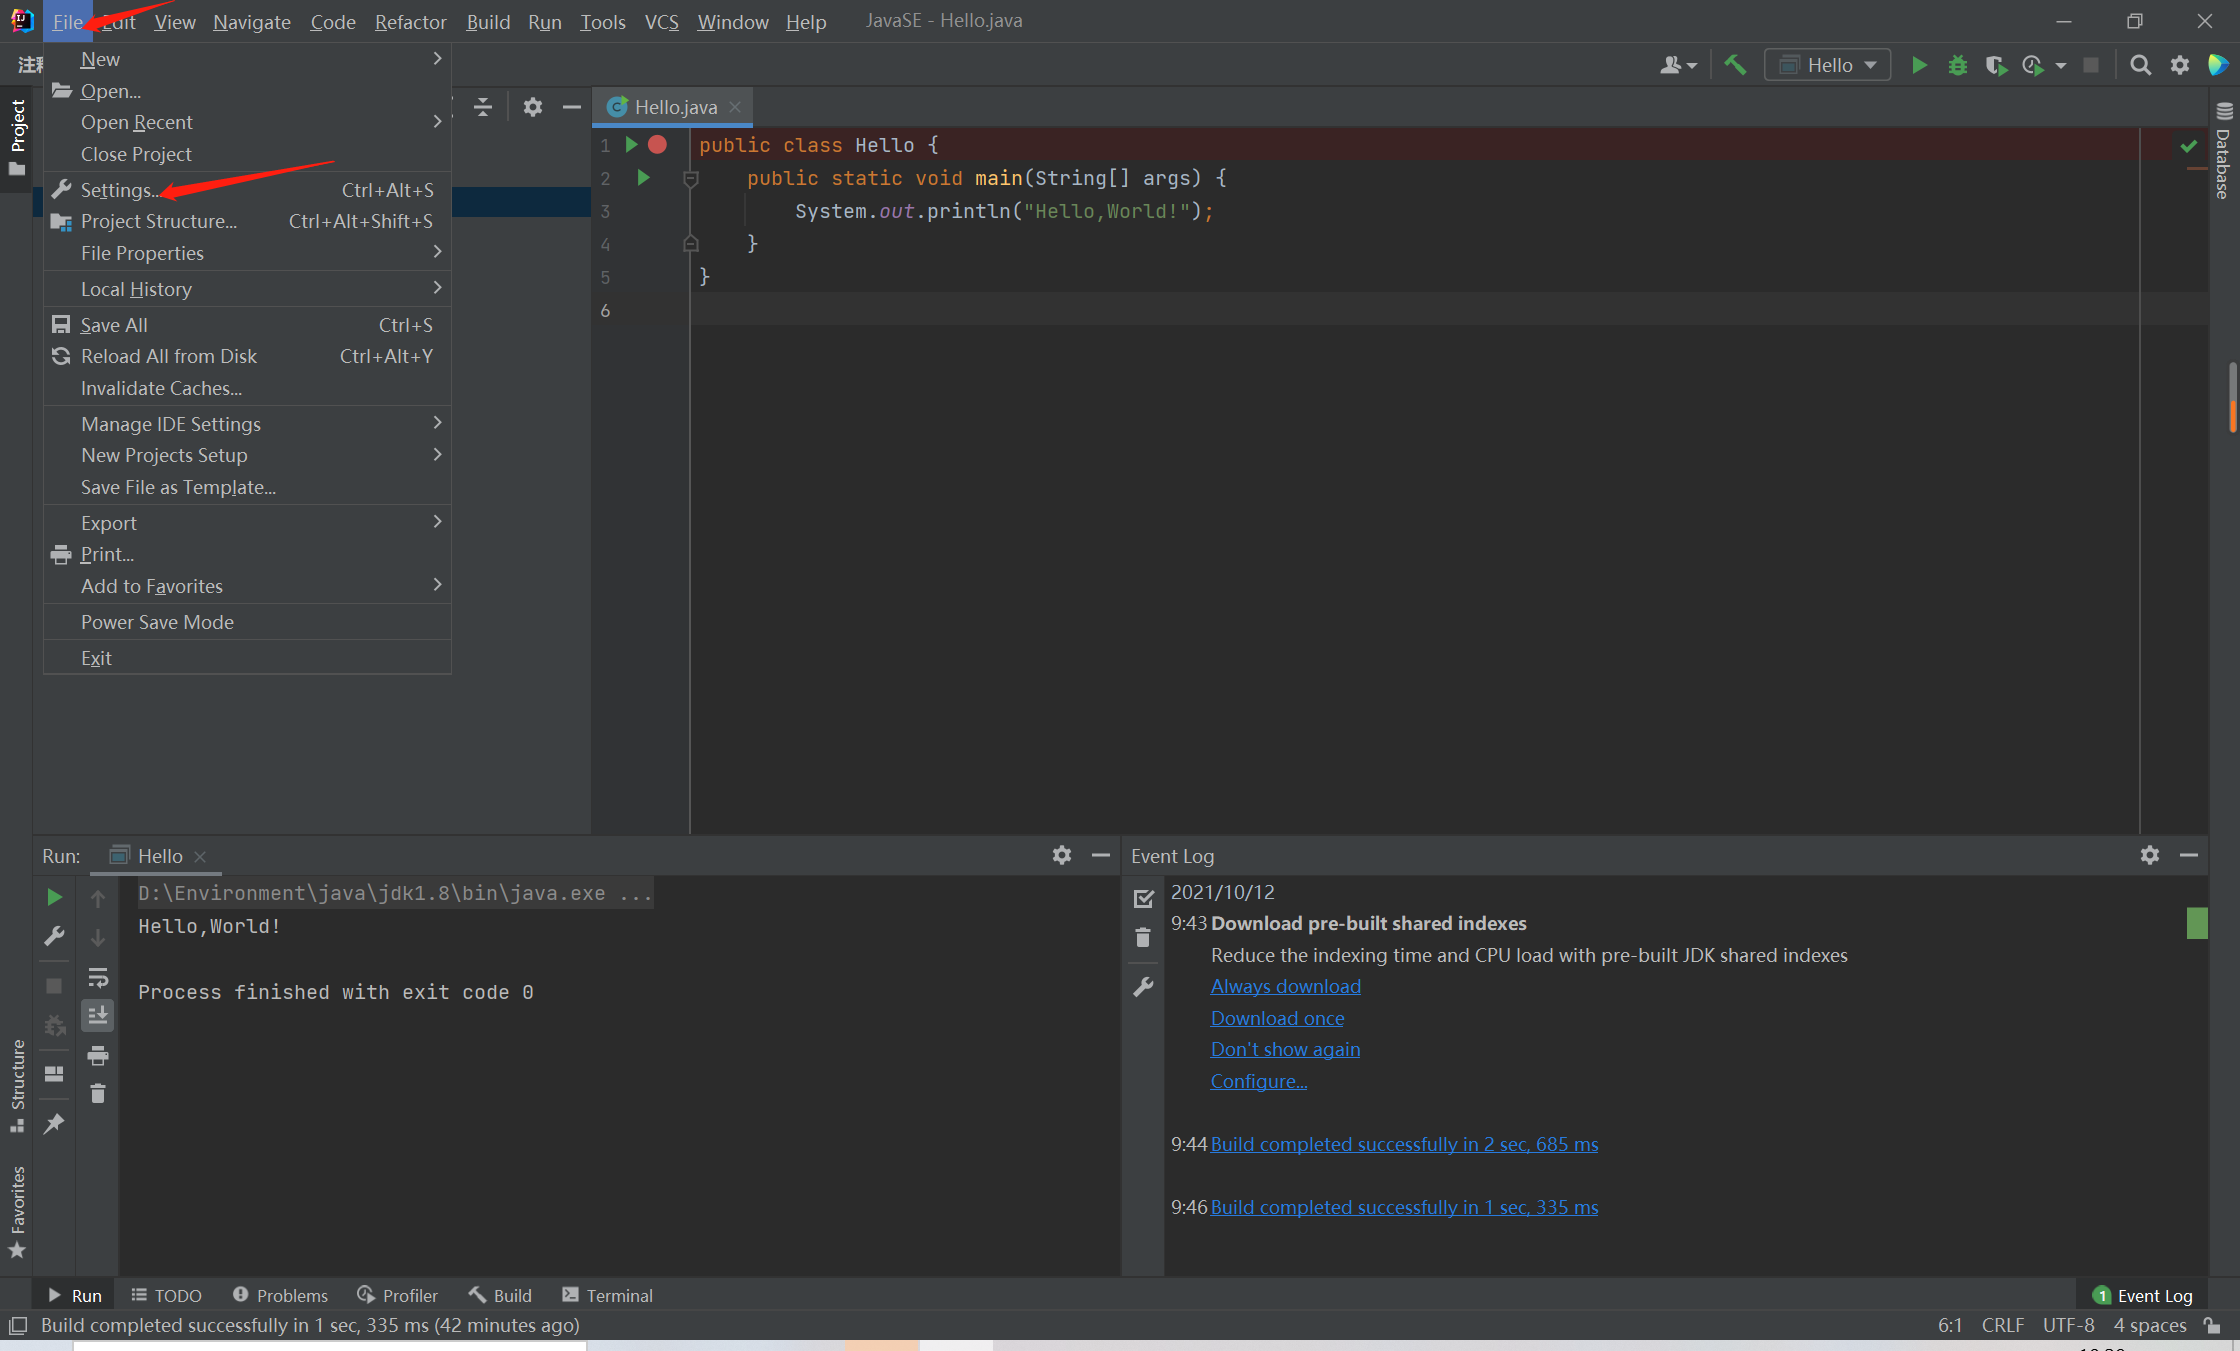This screenshot has width=2240, height=1351.
Task: Toggle the breakpoint on line 1
Action: (x=657, y=145)
